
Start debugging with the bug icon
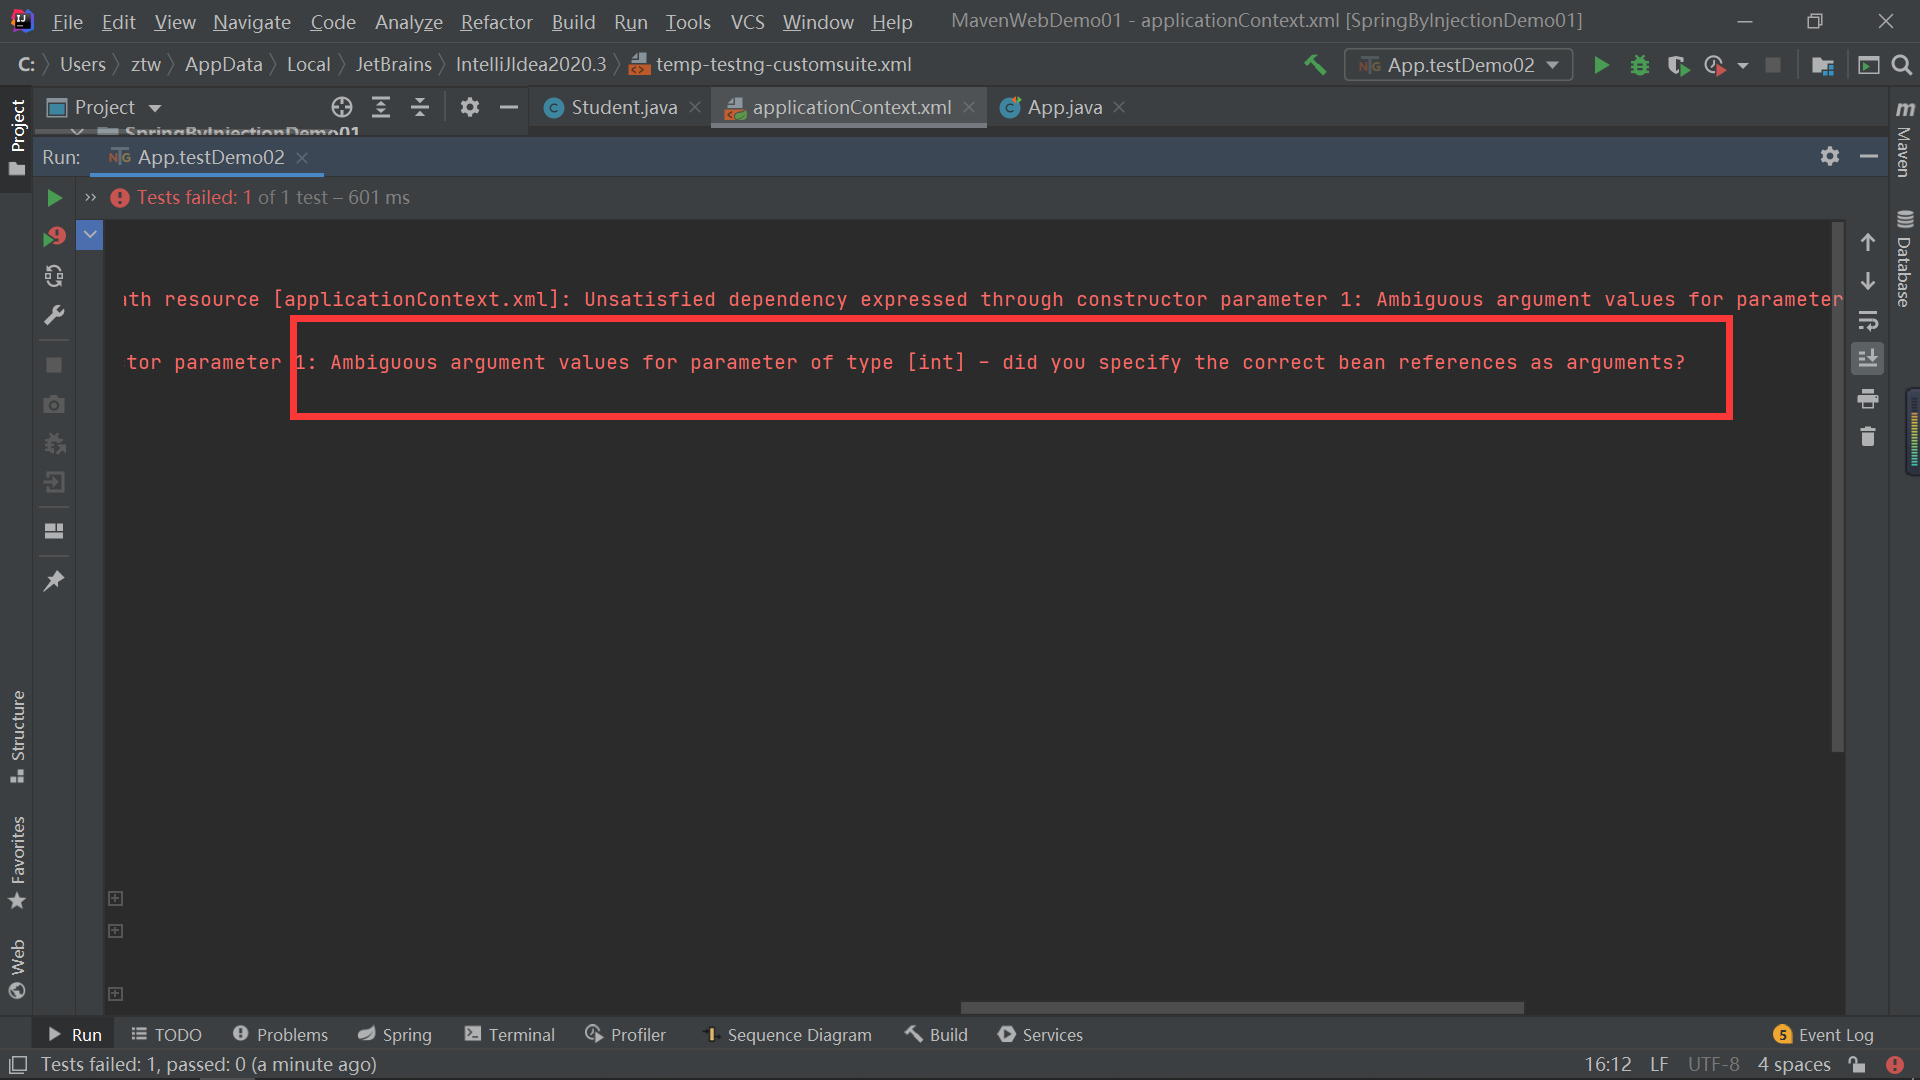pyautogui.click(x=1639, y=64)
